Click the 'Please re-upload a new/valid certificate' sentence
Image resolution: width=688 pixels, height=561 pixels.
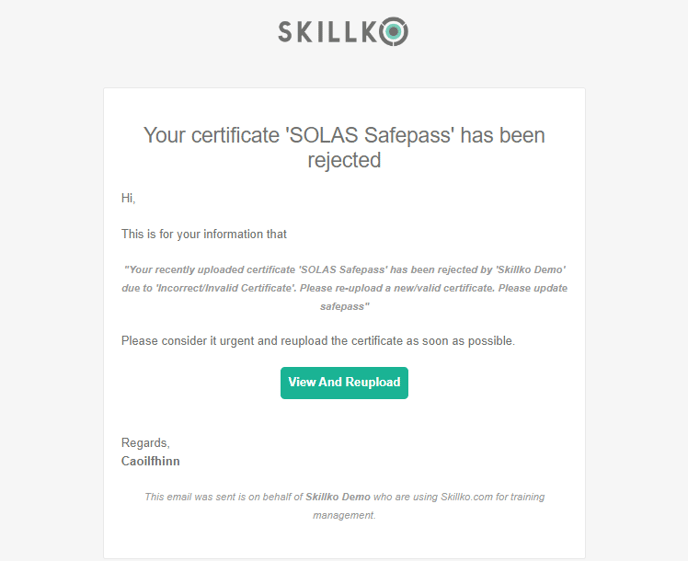(x=397, y=288)
